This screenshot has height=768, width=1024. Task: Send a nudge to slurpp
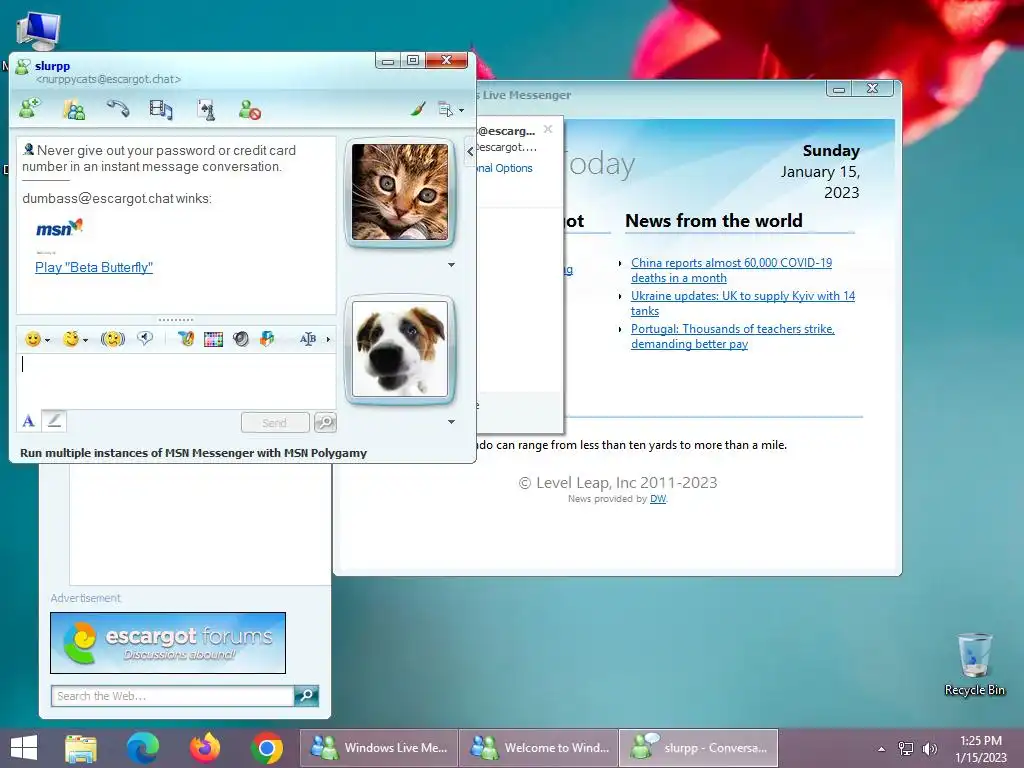[112, 339]
